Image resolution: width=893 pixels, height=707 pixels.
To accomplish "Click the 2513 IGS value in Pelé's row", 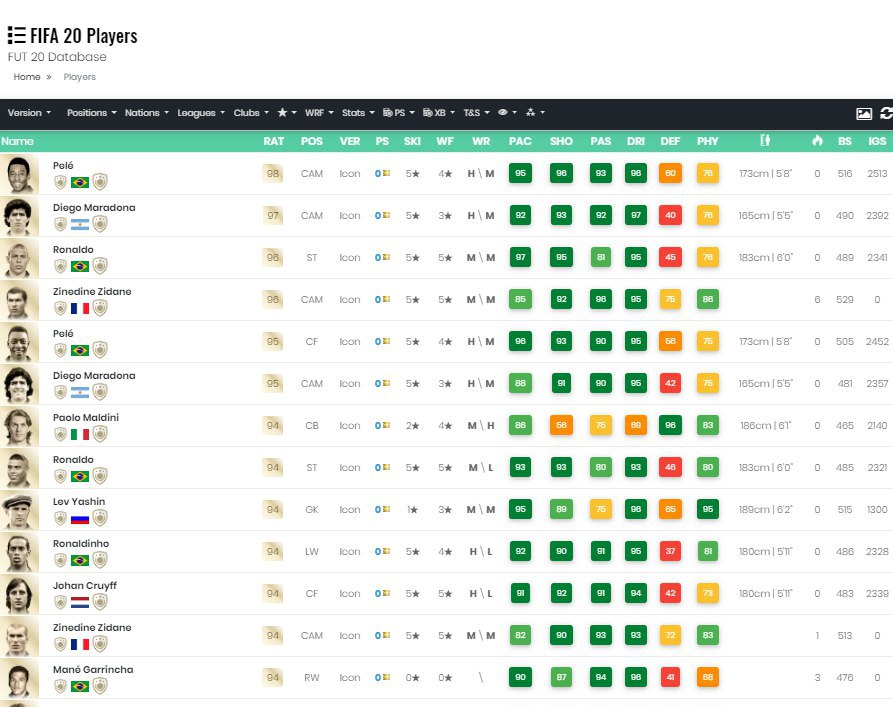I will (877, 174).
